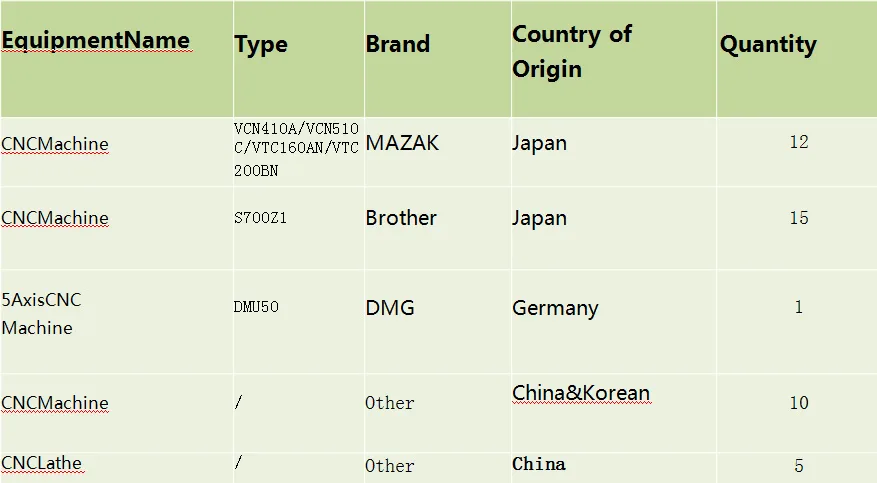Image resolution: width=877 pixels, height=483 pixels.
Task: Select the Type column header
Action: coord(261,44)
